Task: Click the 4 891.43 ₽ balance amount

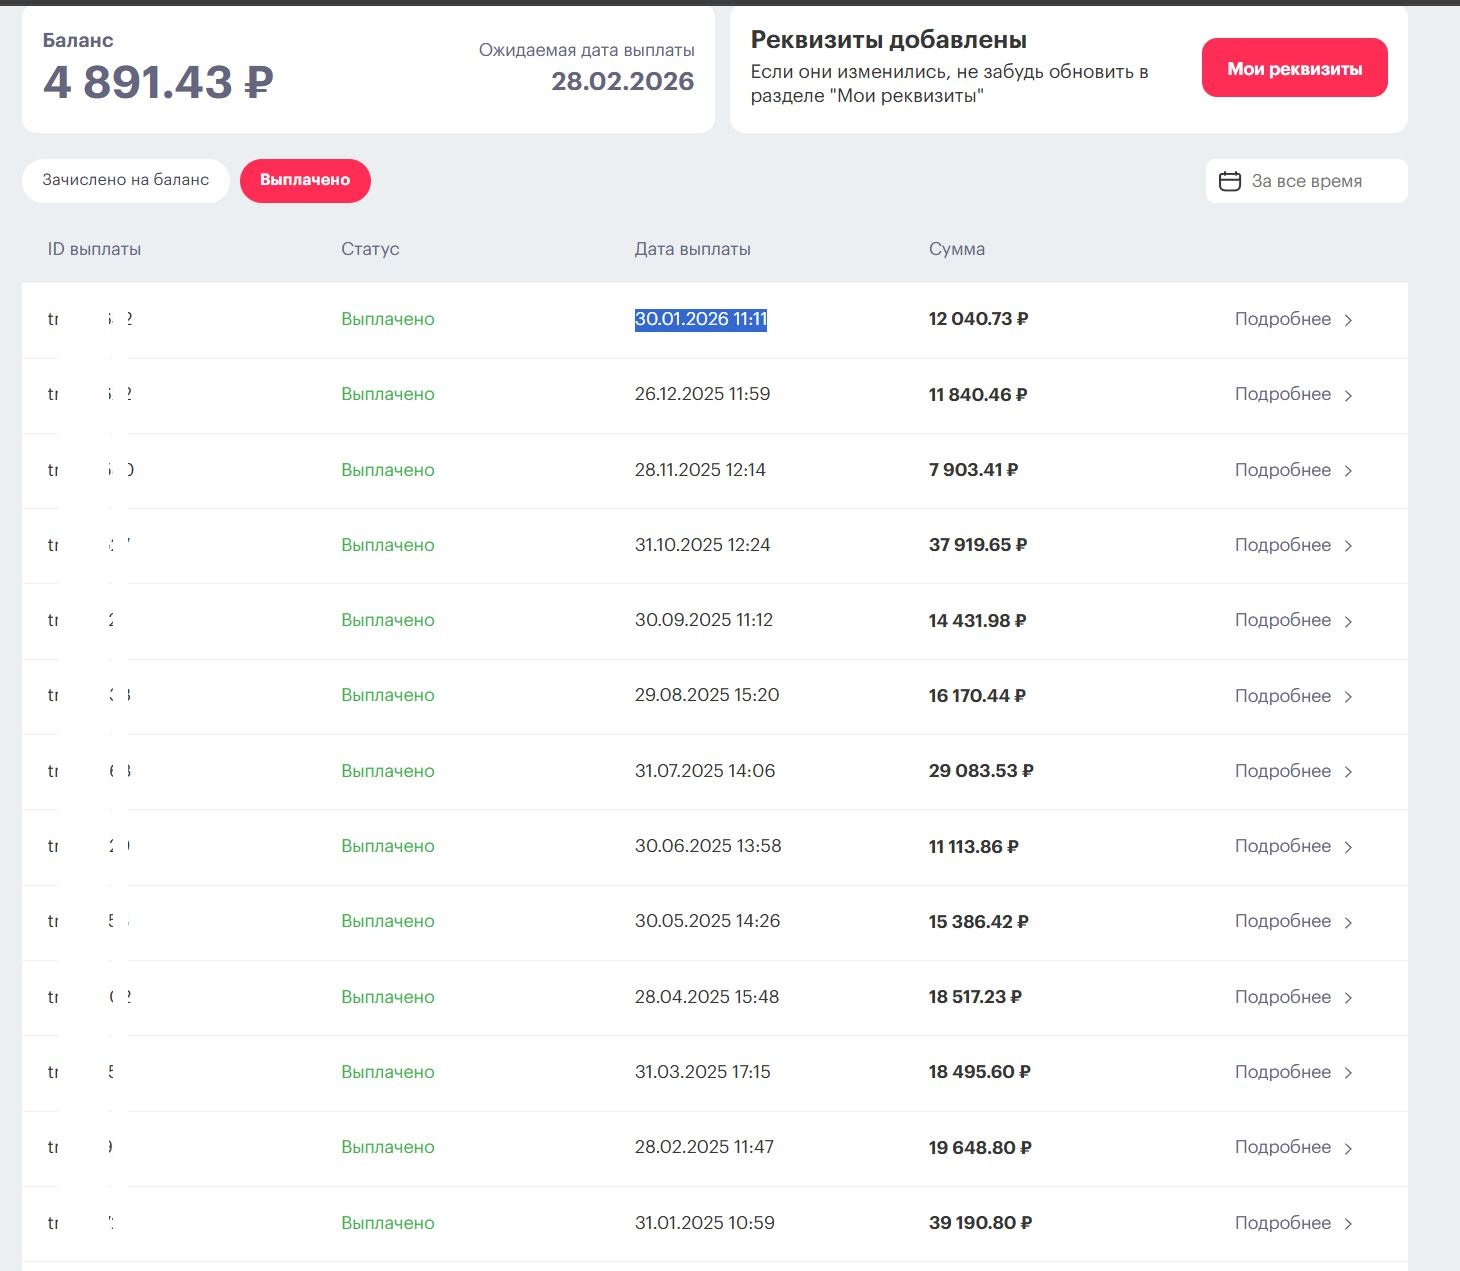Action: 158,82
